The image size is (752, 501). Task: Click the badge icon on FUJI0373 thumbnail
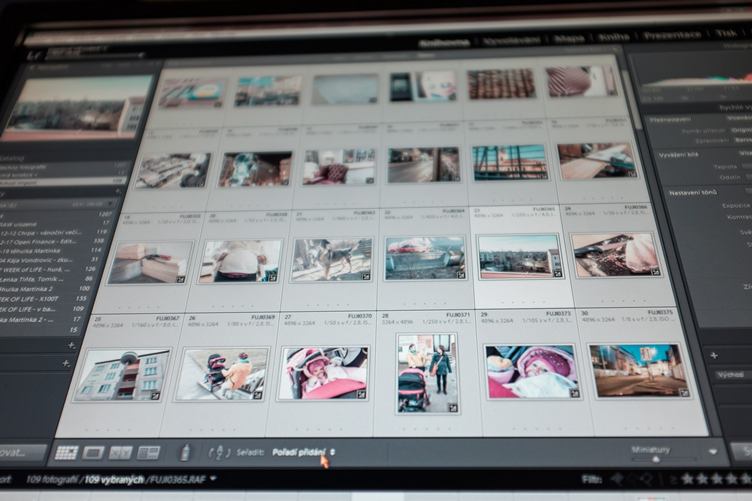click(x=574, y=394)
